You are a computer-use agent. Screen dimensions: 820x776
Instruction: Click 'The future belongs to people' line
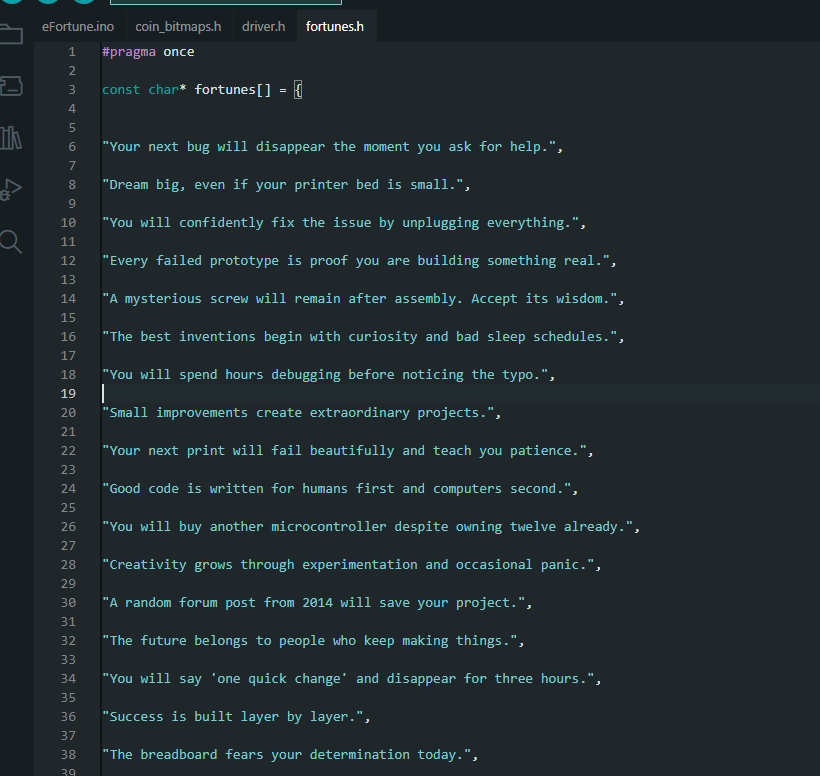pos(313,641)
